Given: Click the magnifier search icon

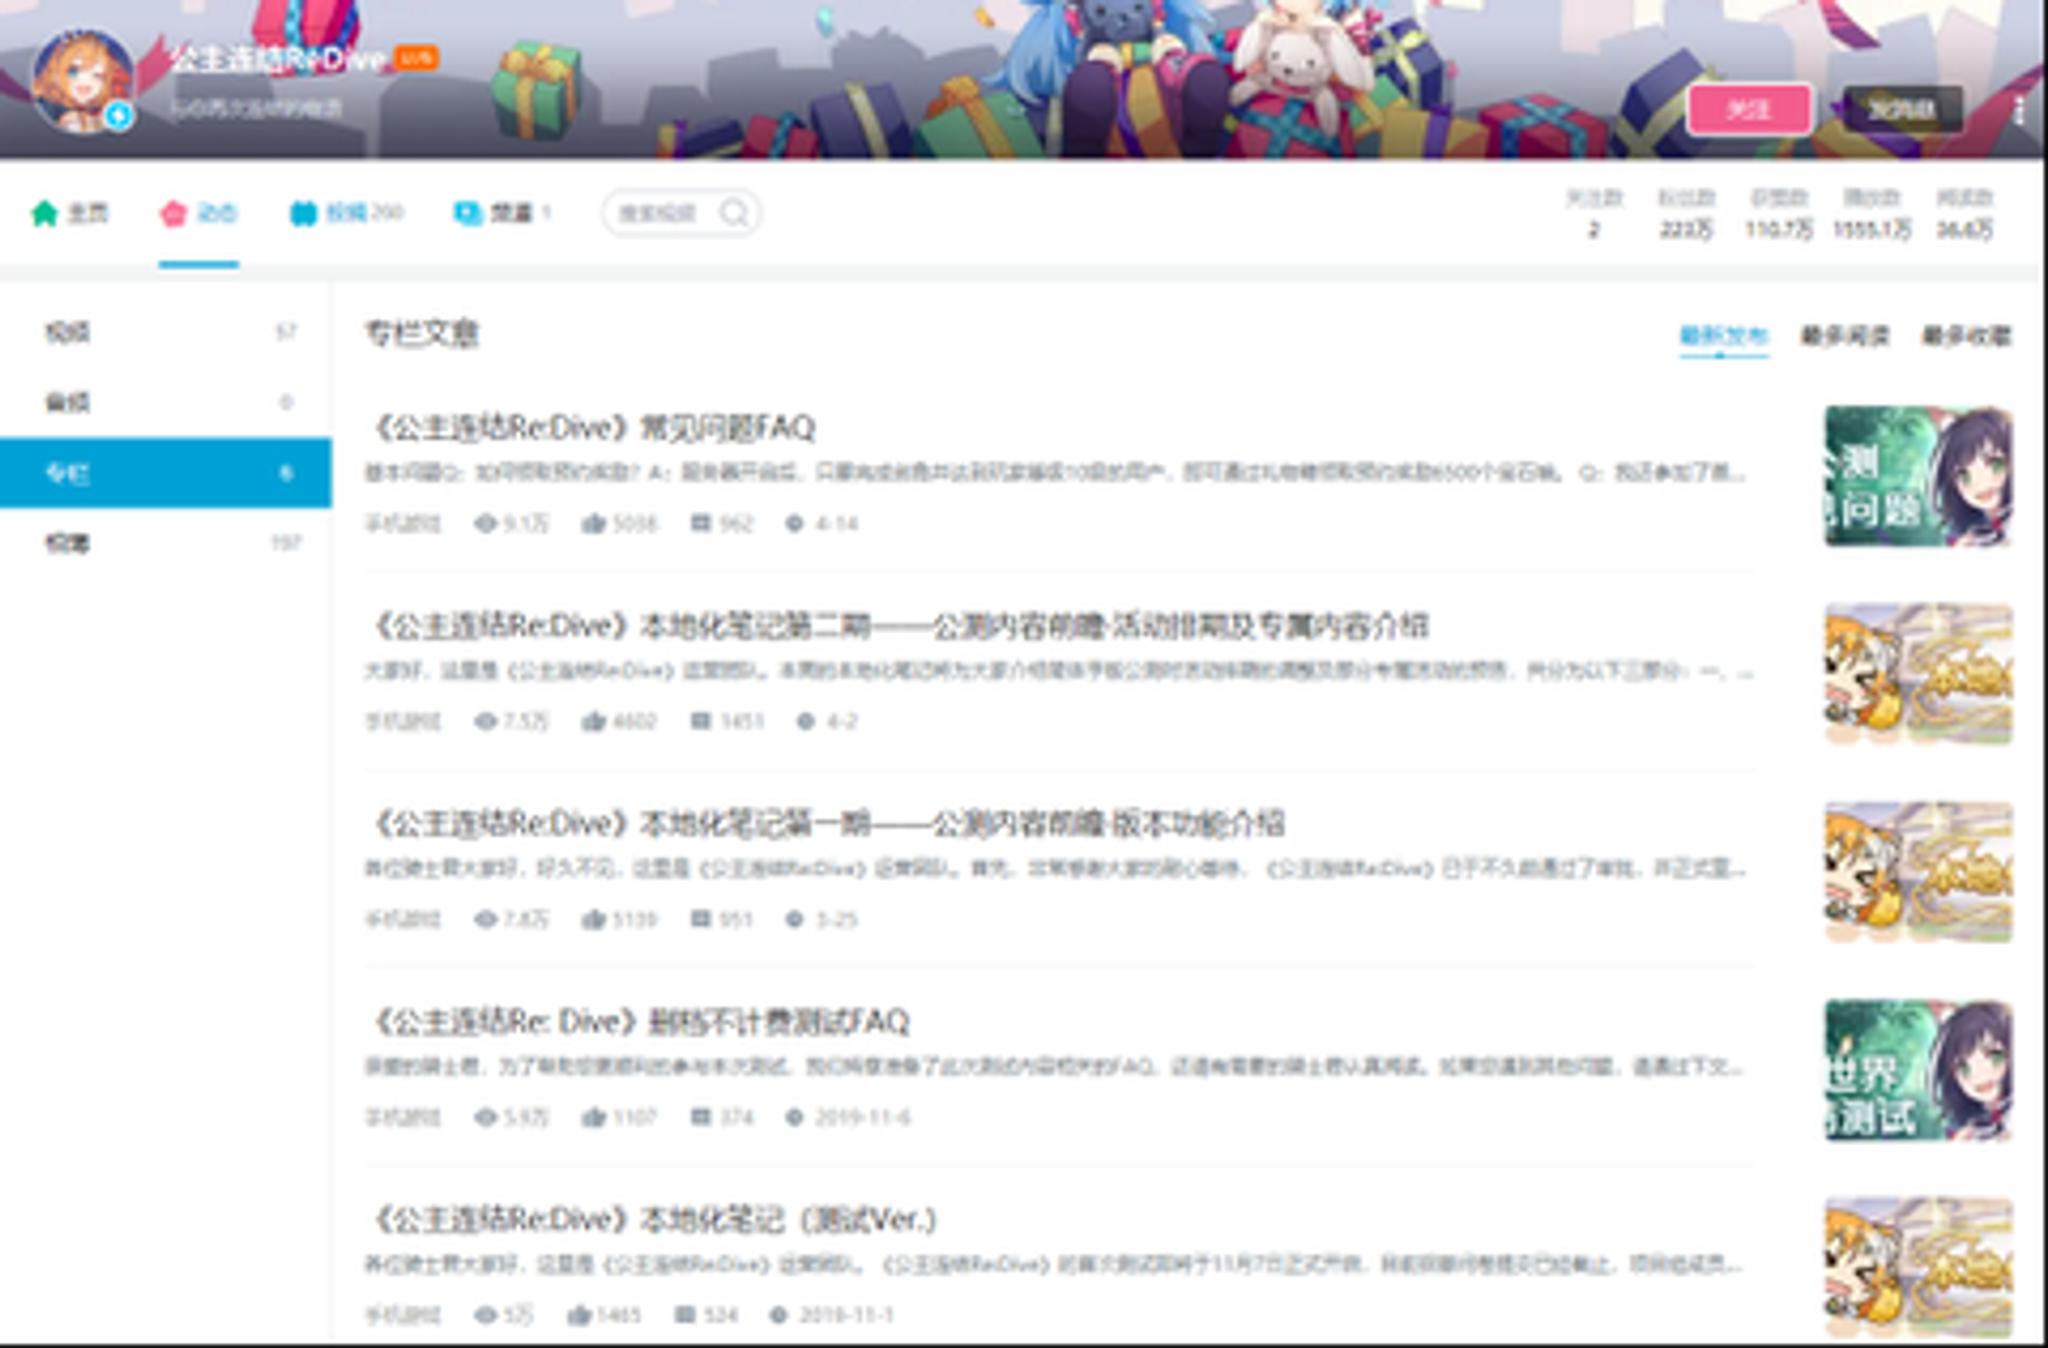Looking at the screenshot, I should pos(734,213).
